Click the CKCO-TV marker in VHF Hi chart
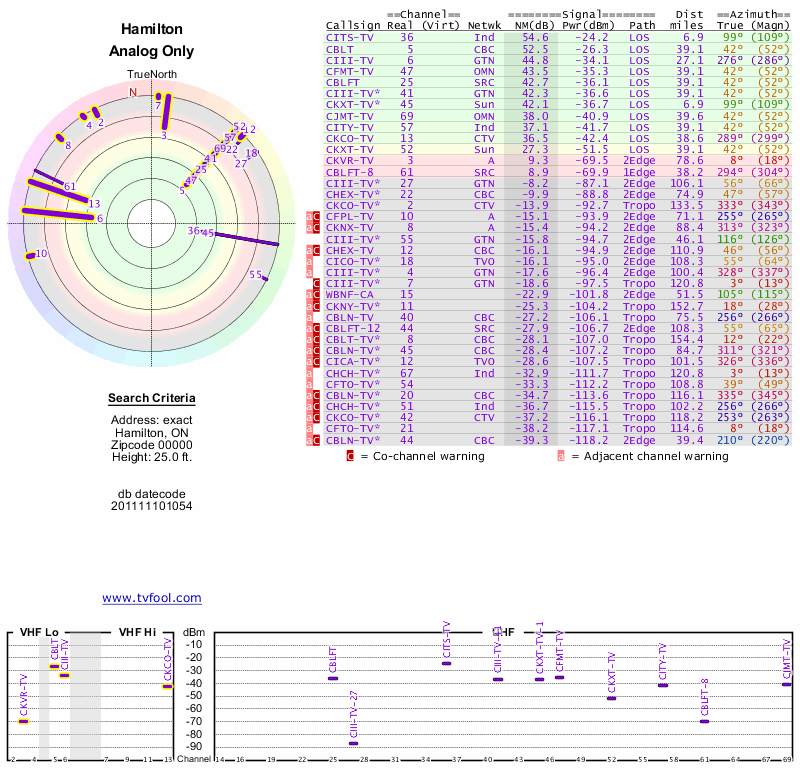 coord(168,686)
